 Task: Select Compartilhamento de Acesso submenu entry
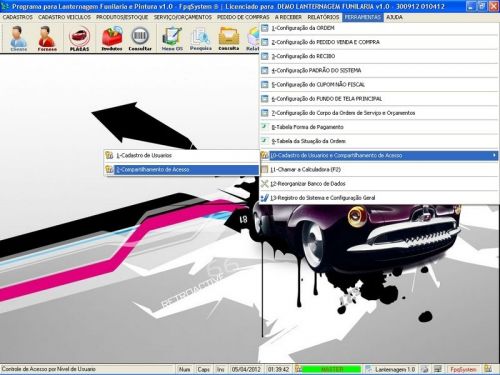182,170
